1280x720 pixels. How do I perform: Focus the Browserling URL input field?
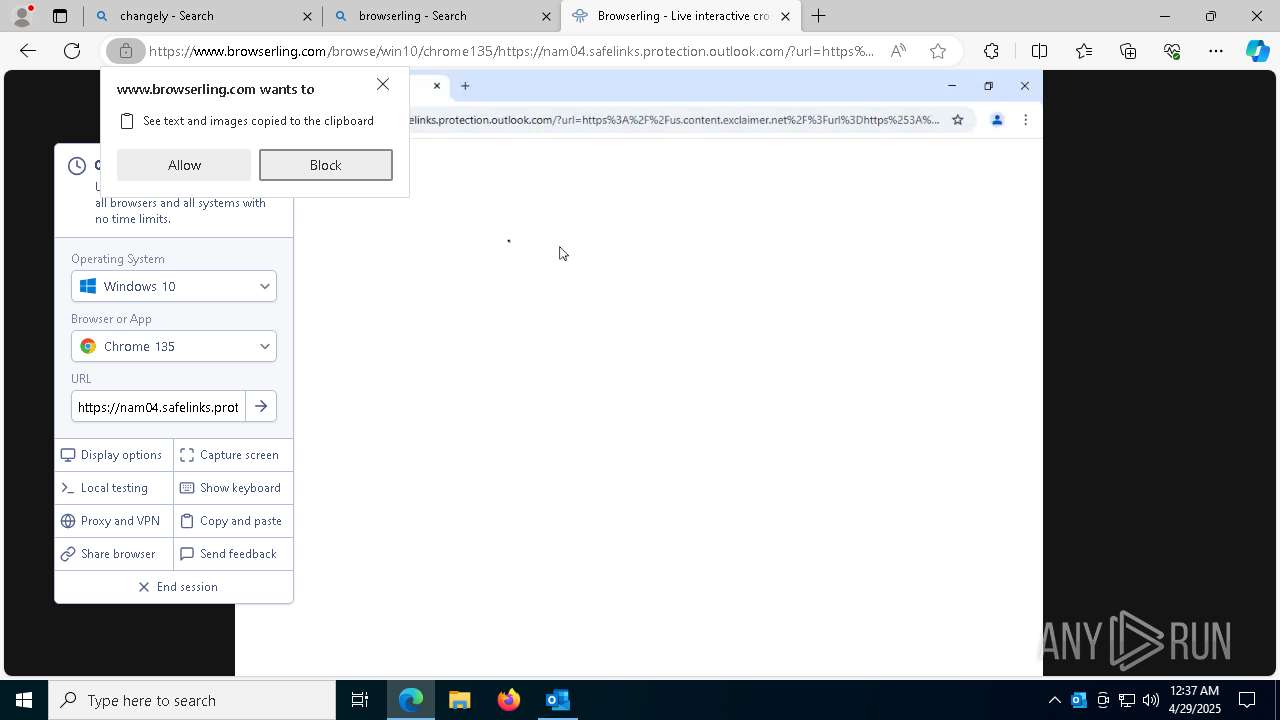coord(158,407)
